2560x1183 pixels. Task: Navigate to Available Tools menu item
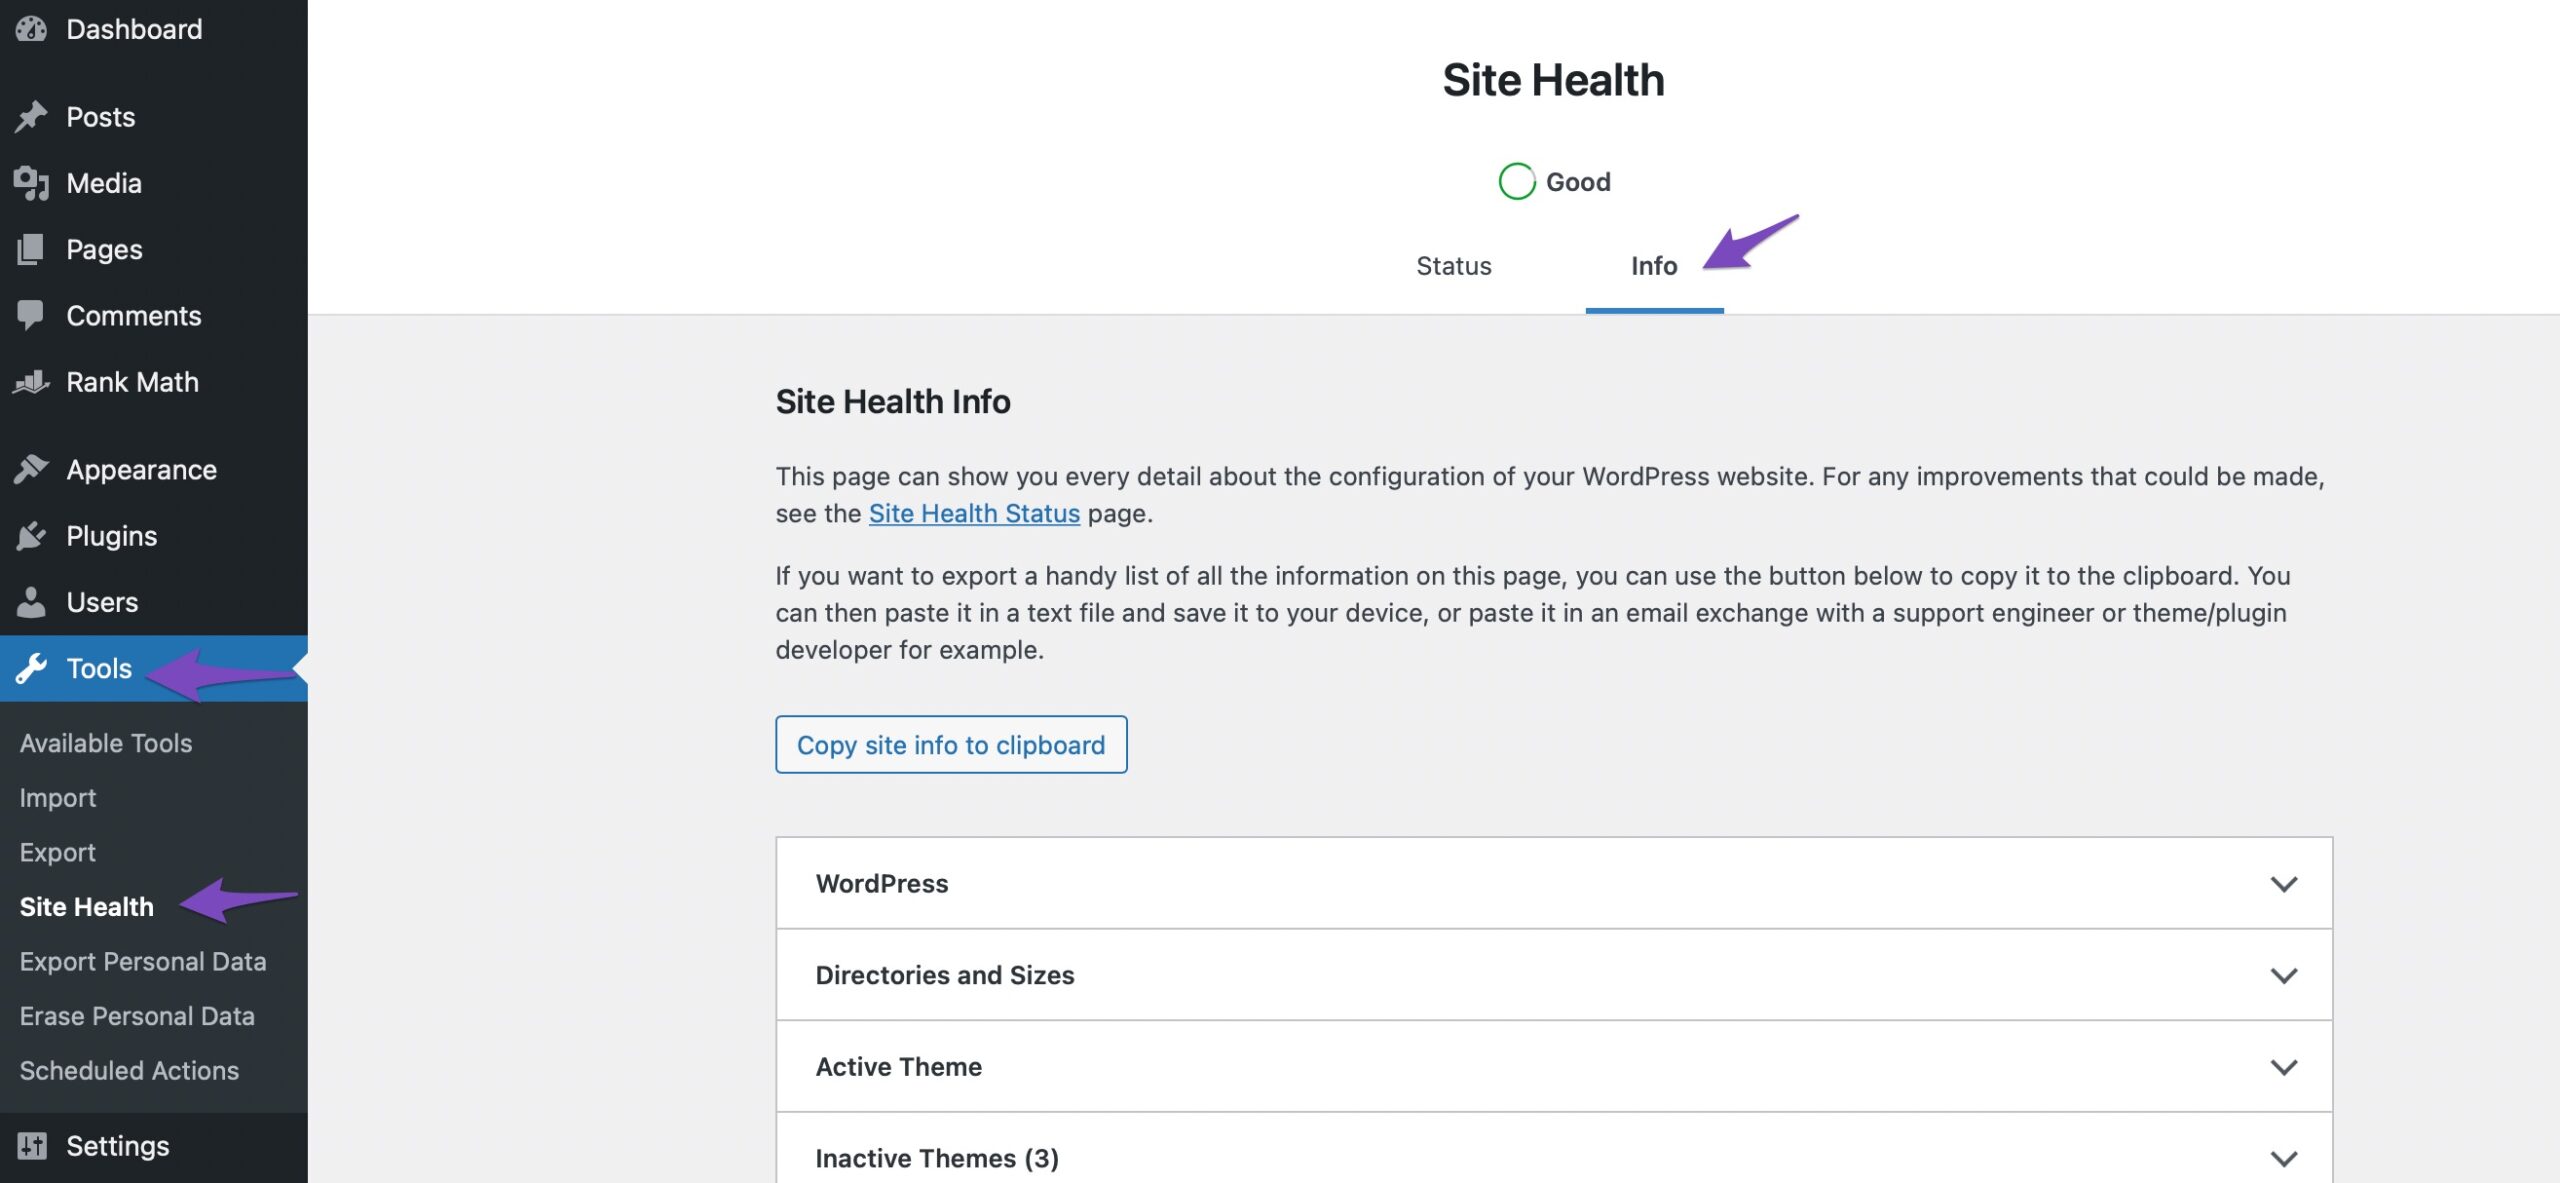click(x=104, y=742)
